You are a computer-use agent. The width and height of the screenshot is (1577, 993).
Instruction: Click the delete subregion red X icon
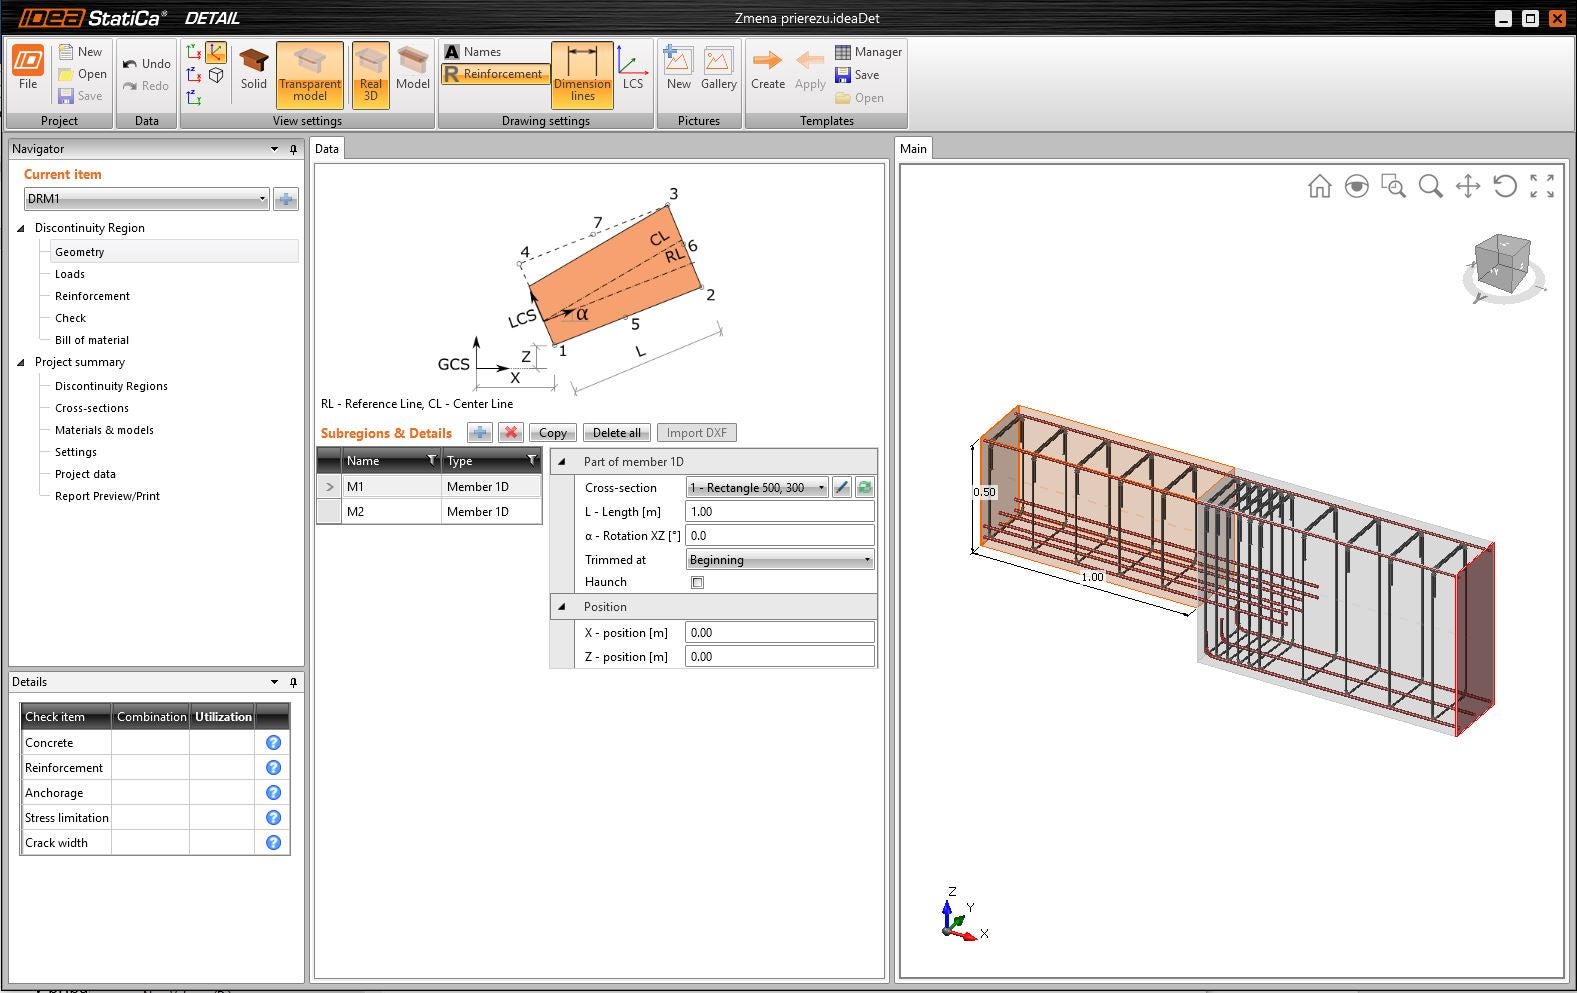coord(511,433)
